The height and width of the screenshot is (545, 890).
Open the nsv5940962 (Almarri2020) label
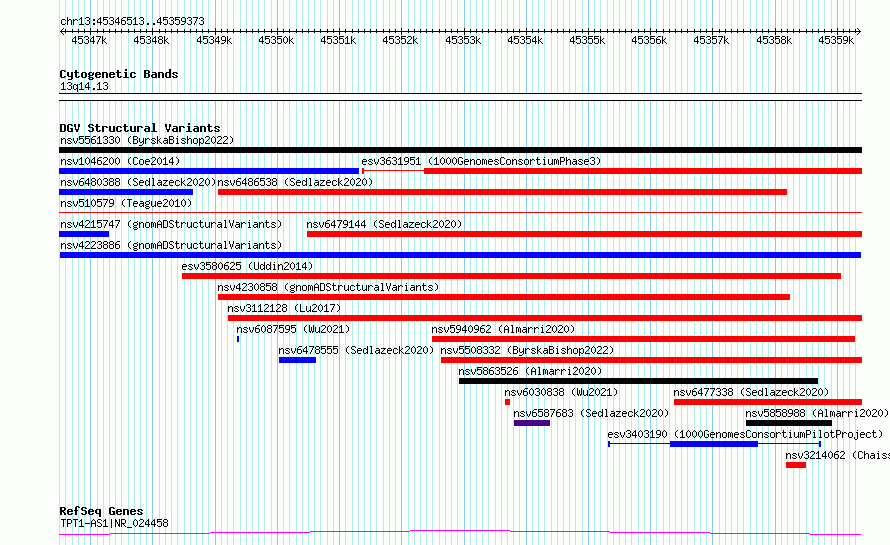(x=503, y=329)
